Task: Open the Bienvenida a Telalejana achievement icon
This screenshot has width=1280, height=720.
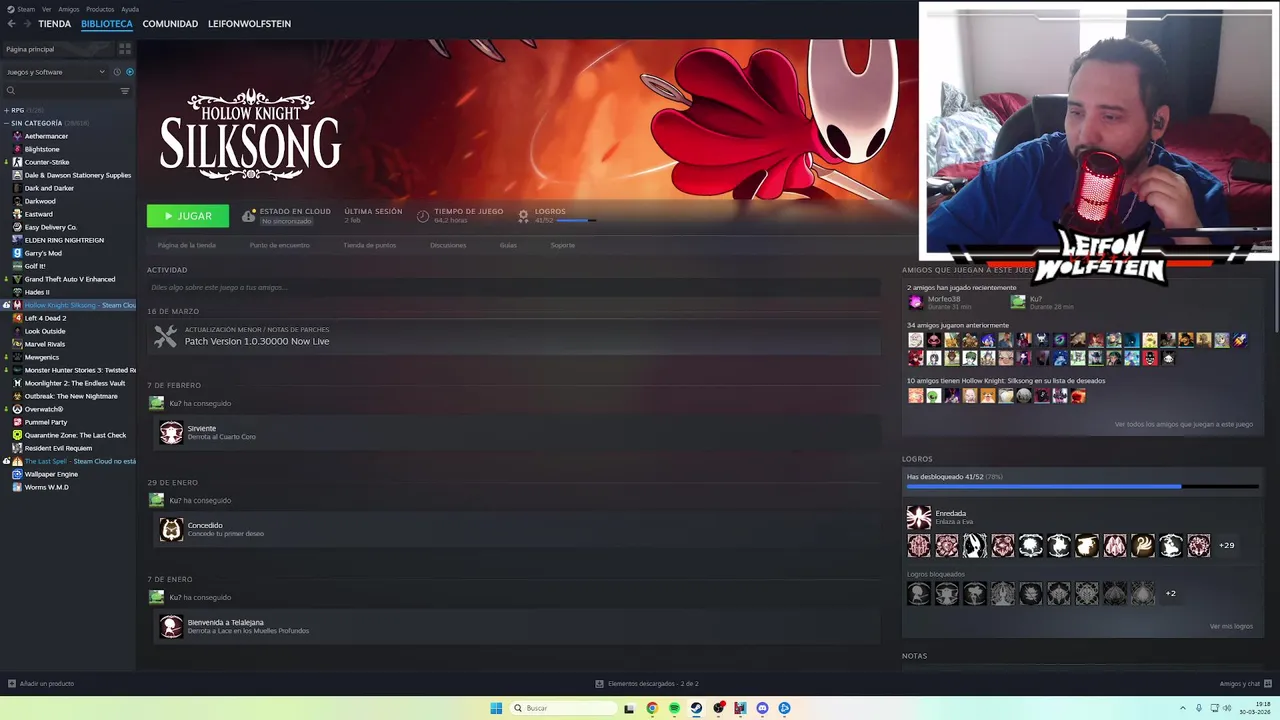Action: [171, 626]
